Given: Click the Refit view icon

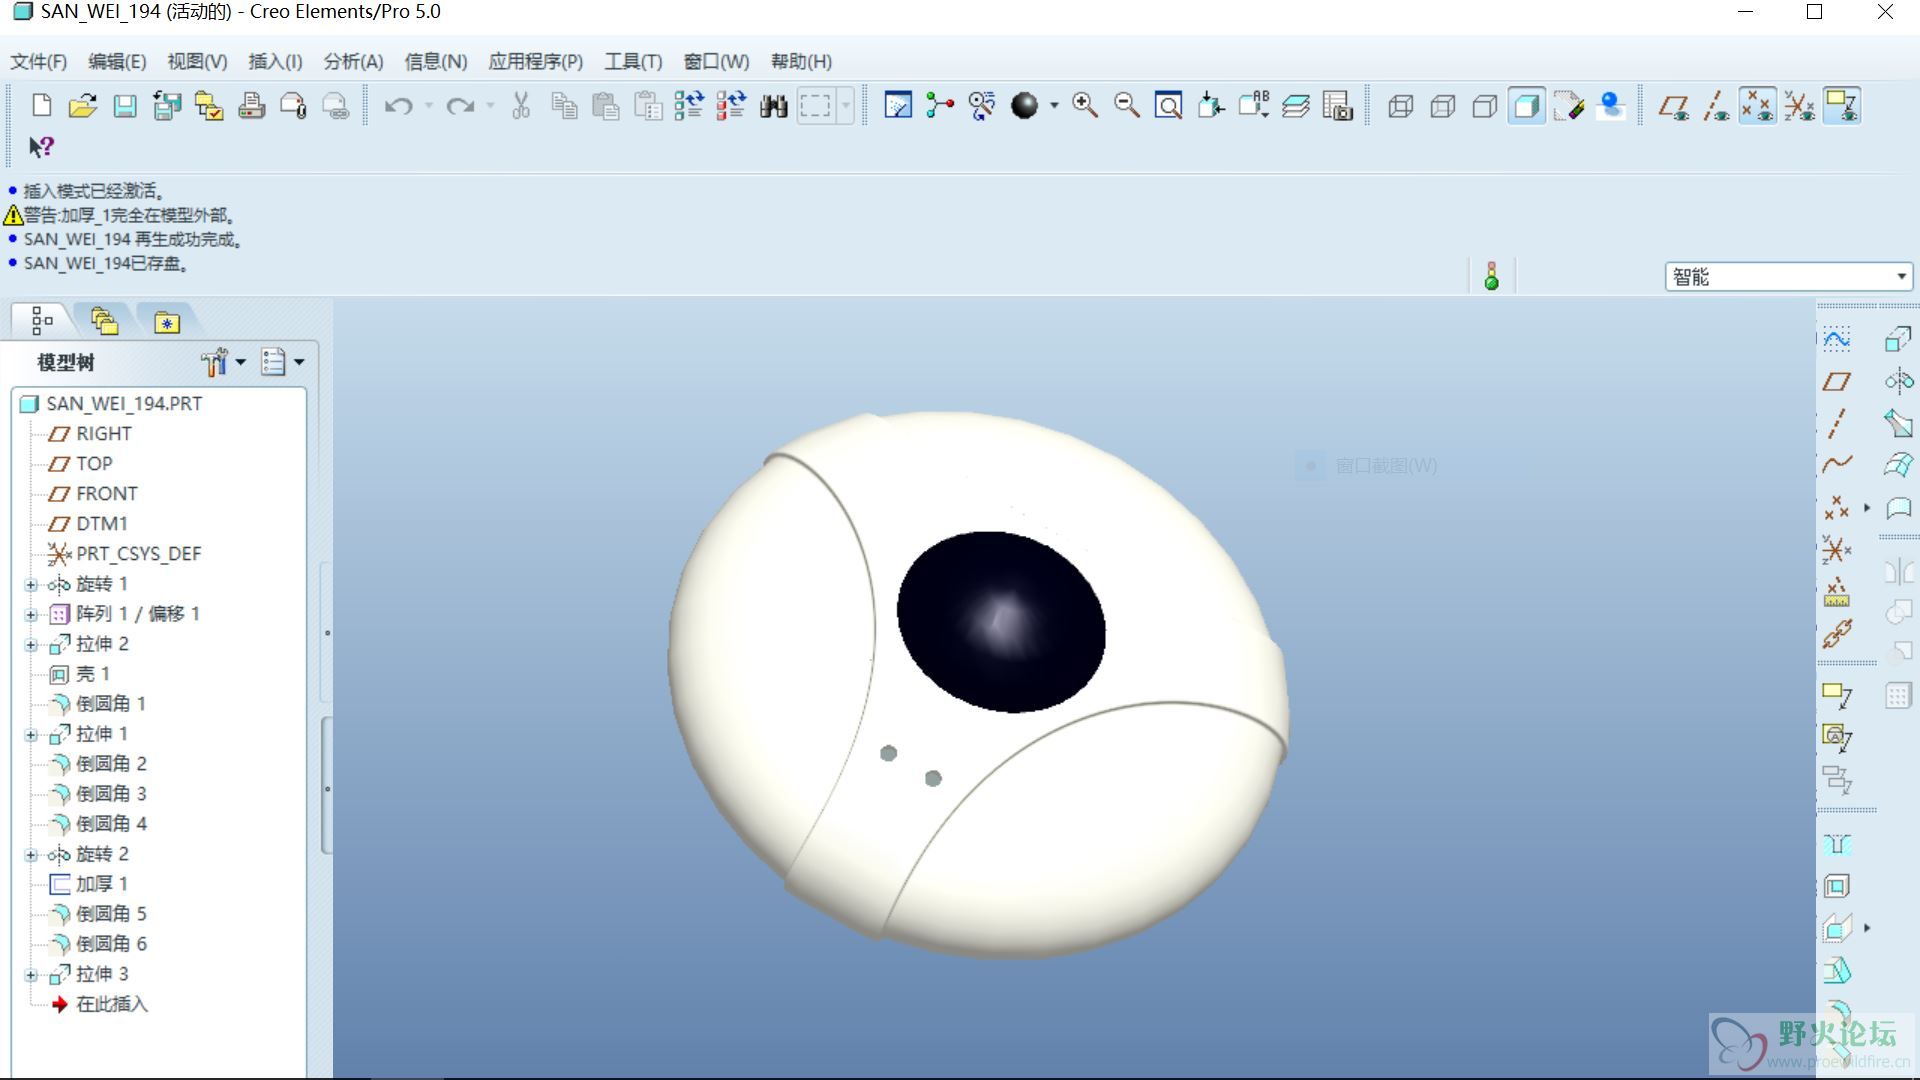Looking at the screenshot, I should 1168,106.
